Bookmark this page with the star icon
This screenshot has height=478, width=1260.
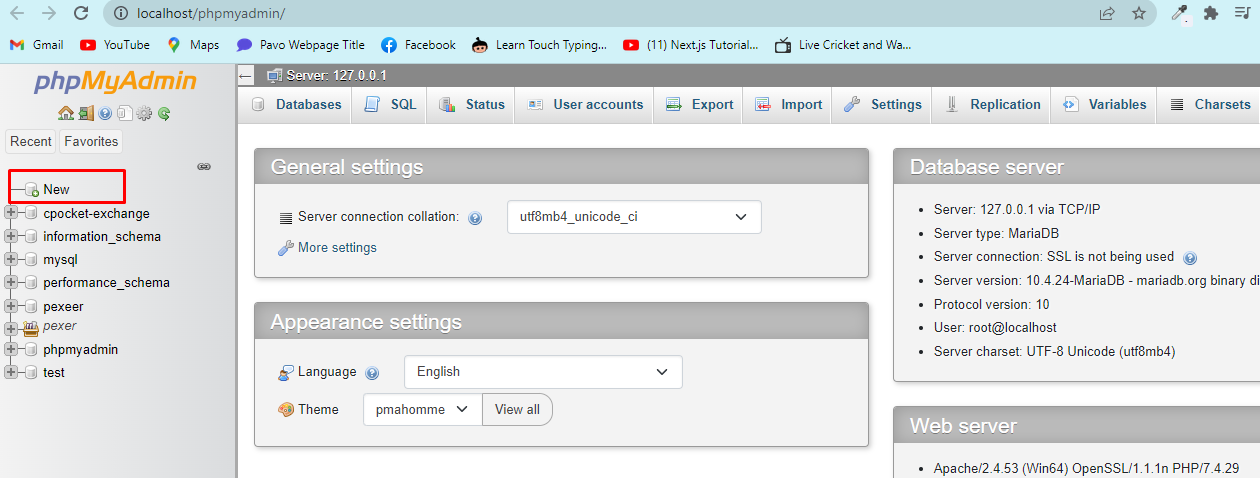1138,13
